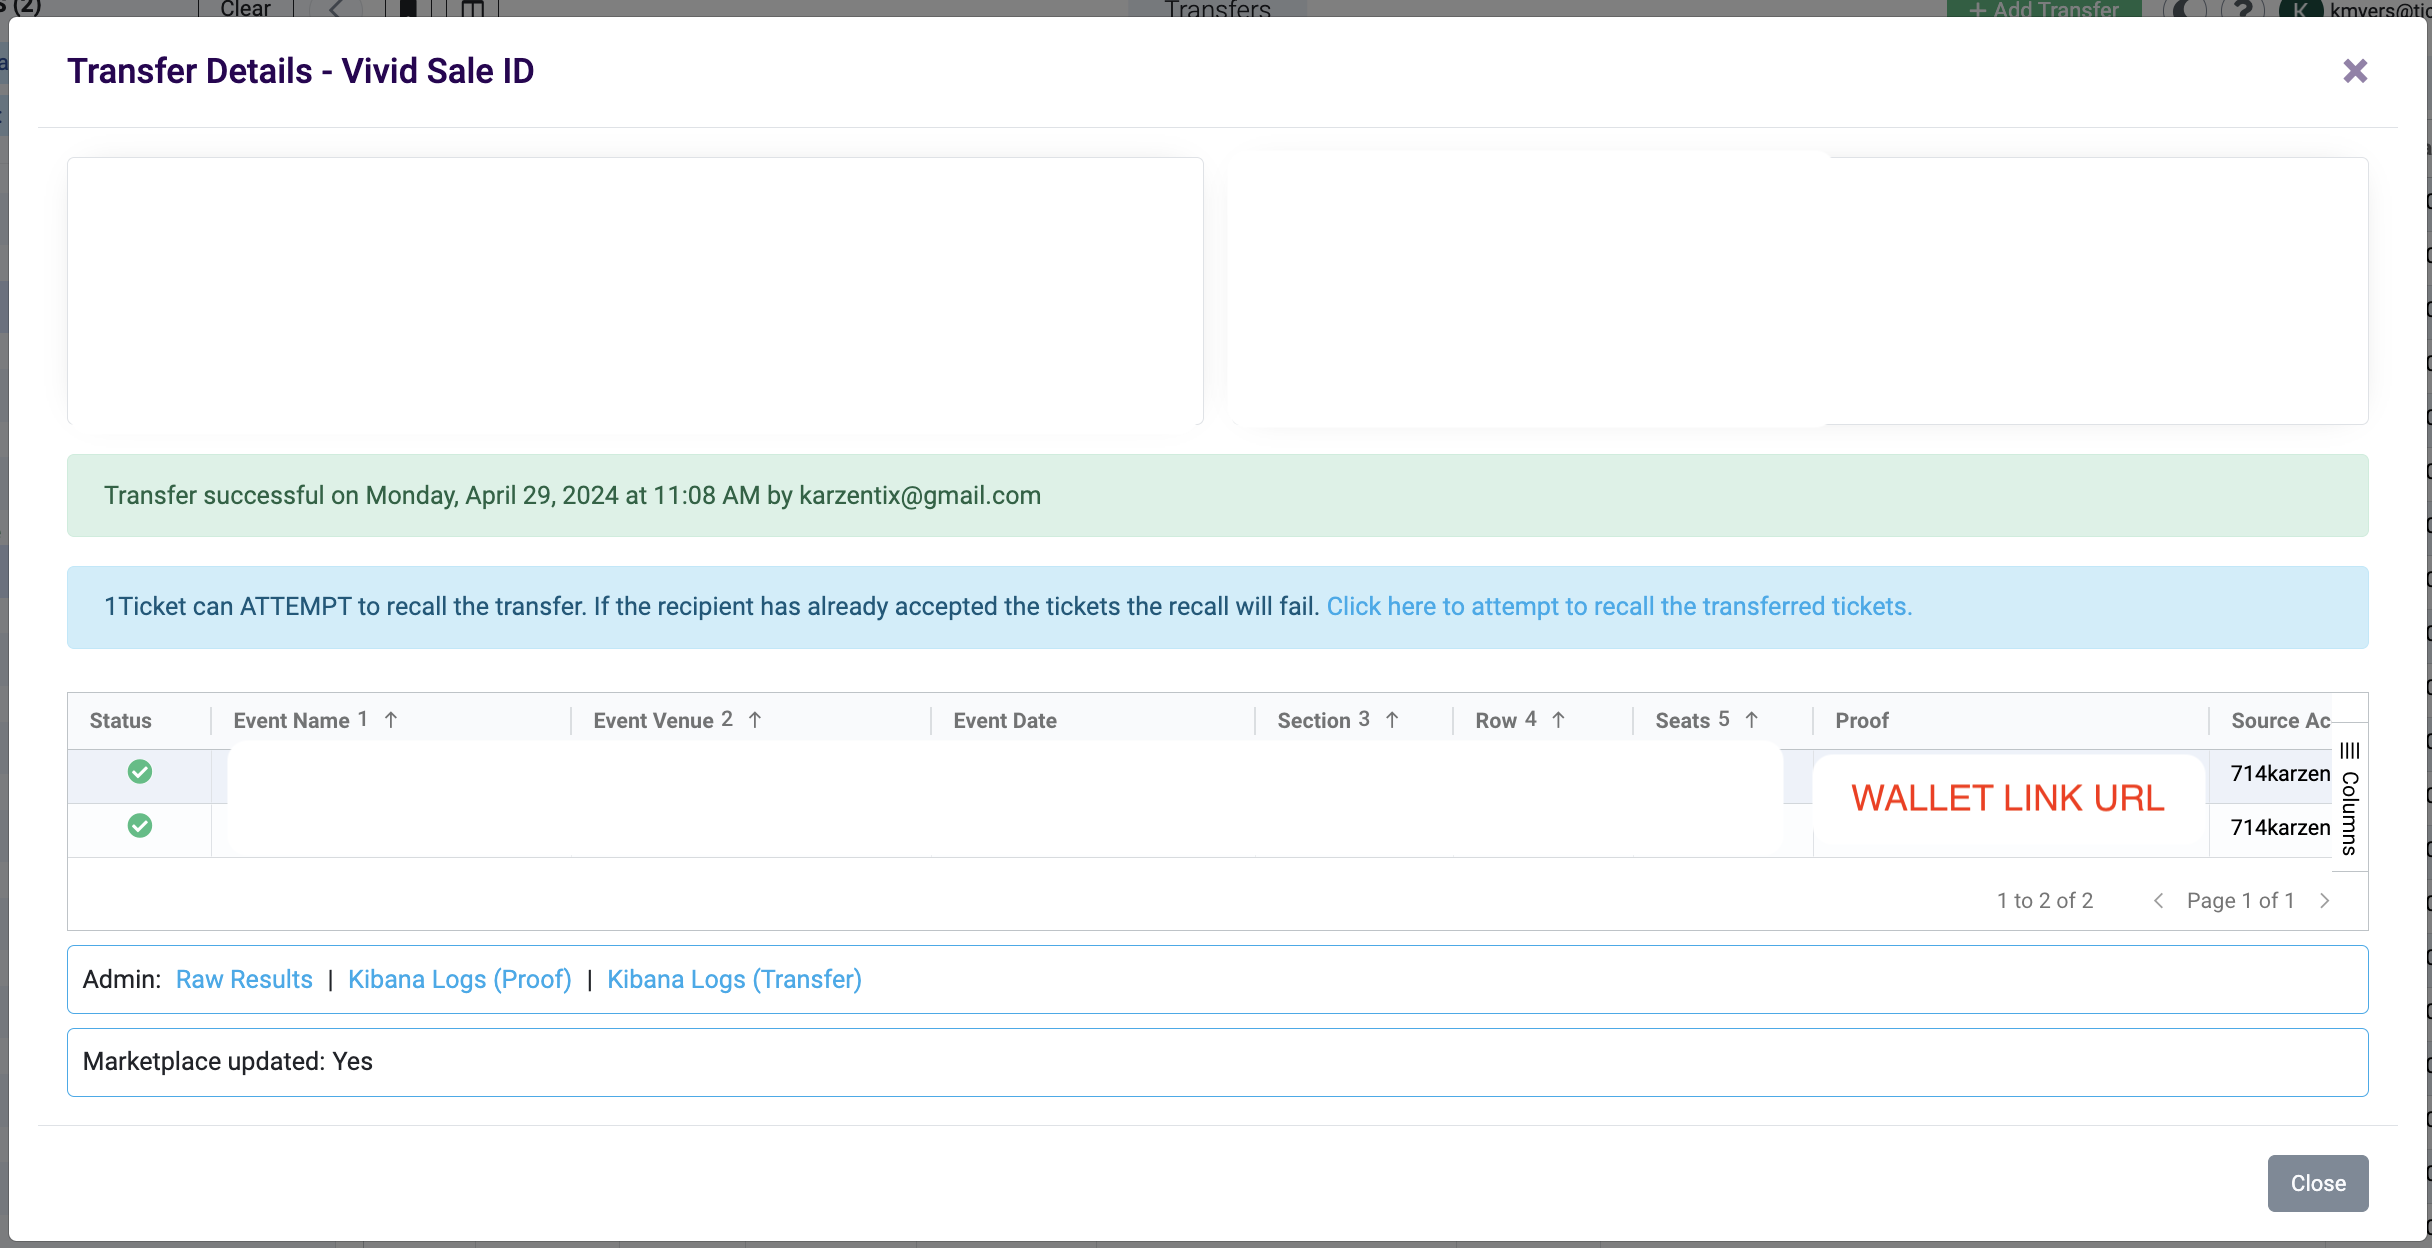Open Raw Results admin link
The height and width of the screenshot is (1248, 2432).
coord(244,980)
